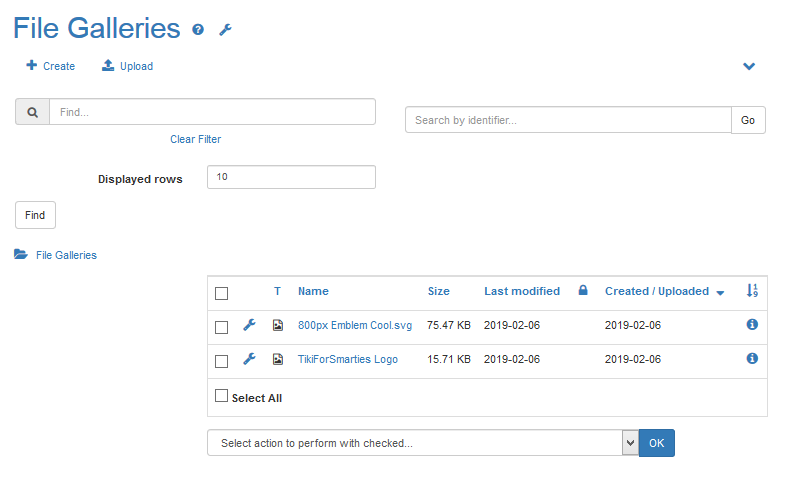Click the Clear Filter link
Screen dimensions: 804x489
[195, 139]
